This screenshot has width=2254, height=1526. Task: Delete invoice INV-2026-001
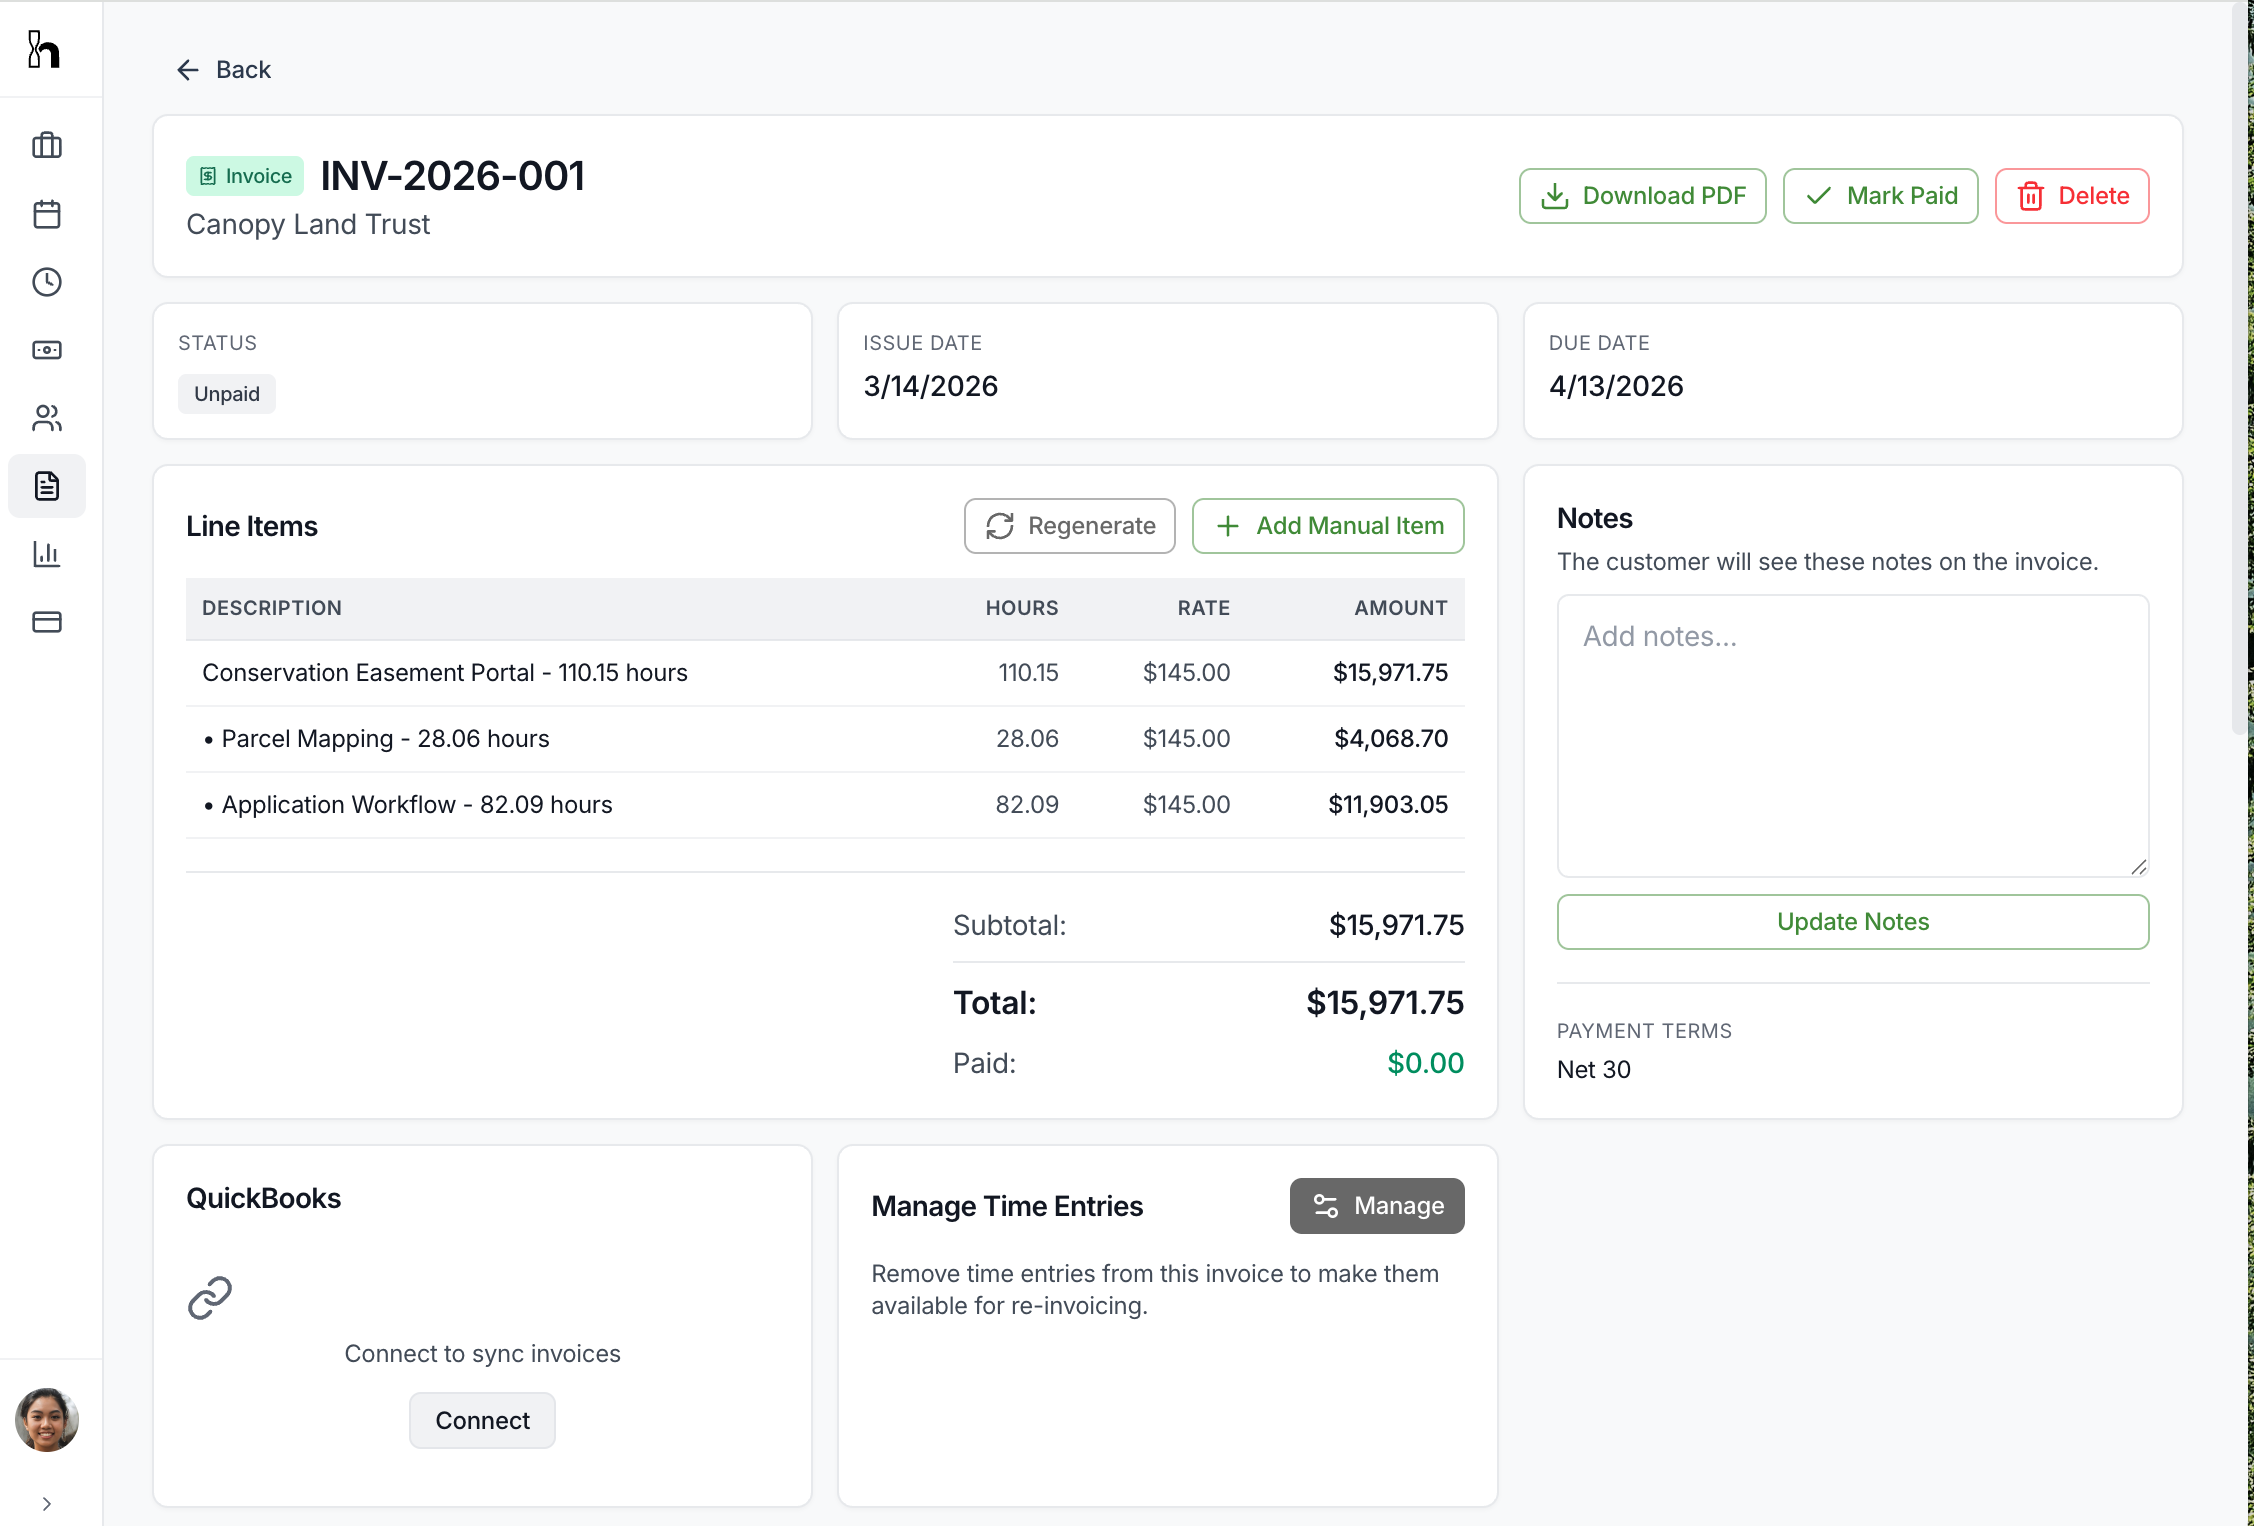[x=2071, y=195]
